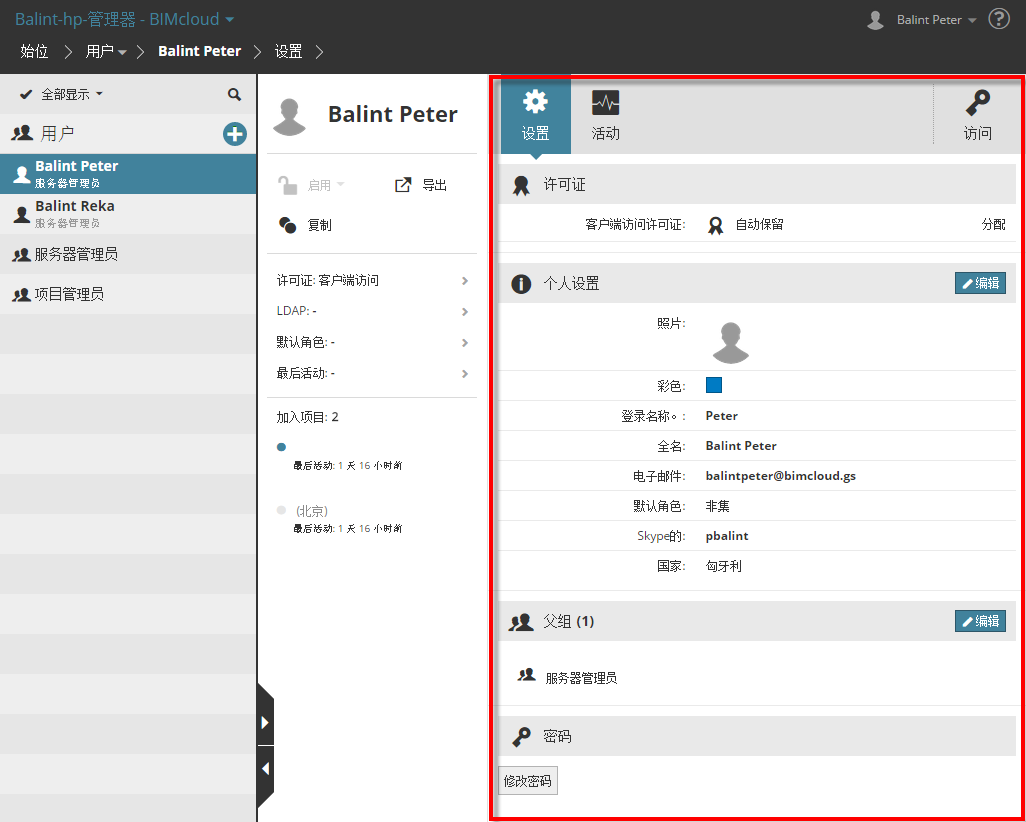
Task: Click the login name value Peter
Action: click(722, 416)
